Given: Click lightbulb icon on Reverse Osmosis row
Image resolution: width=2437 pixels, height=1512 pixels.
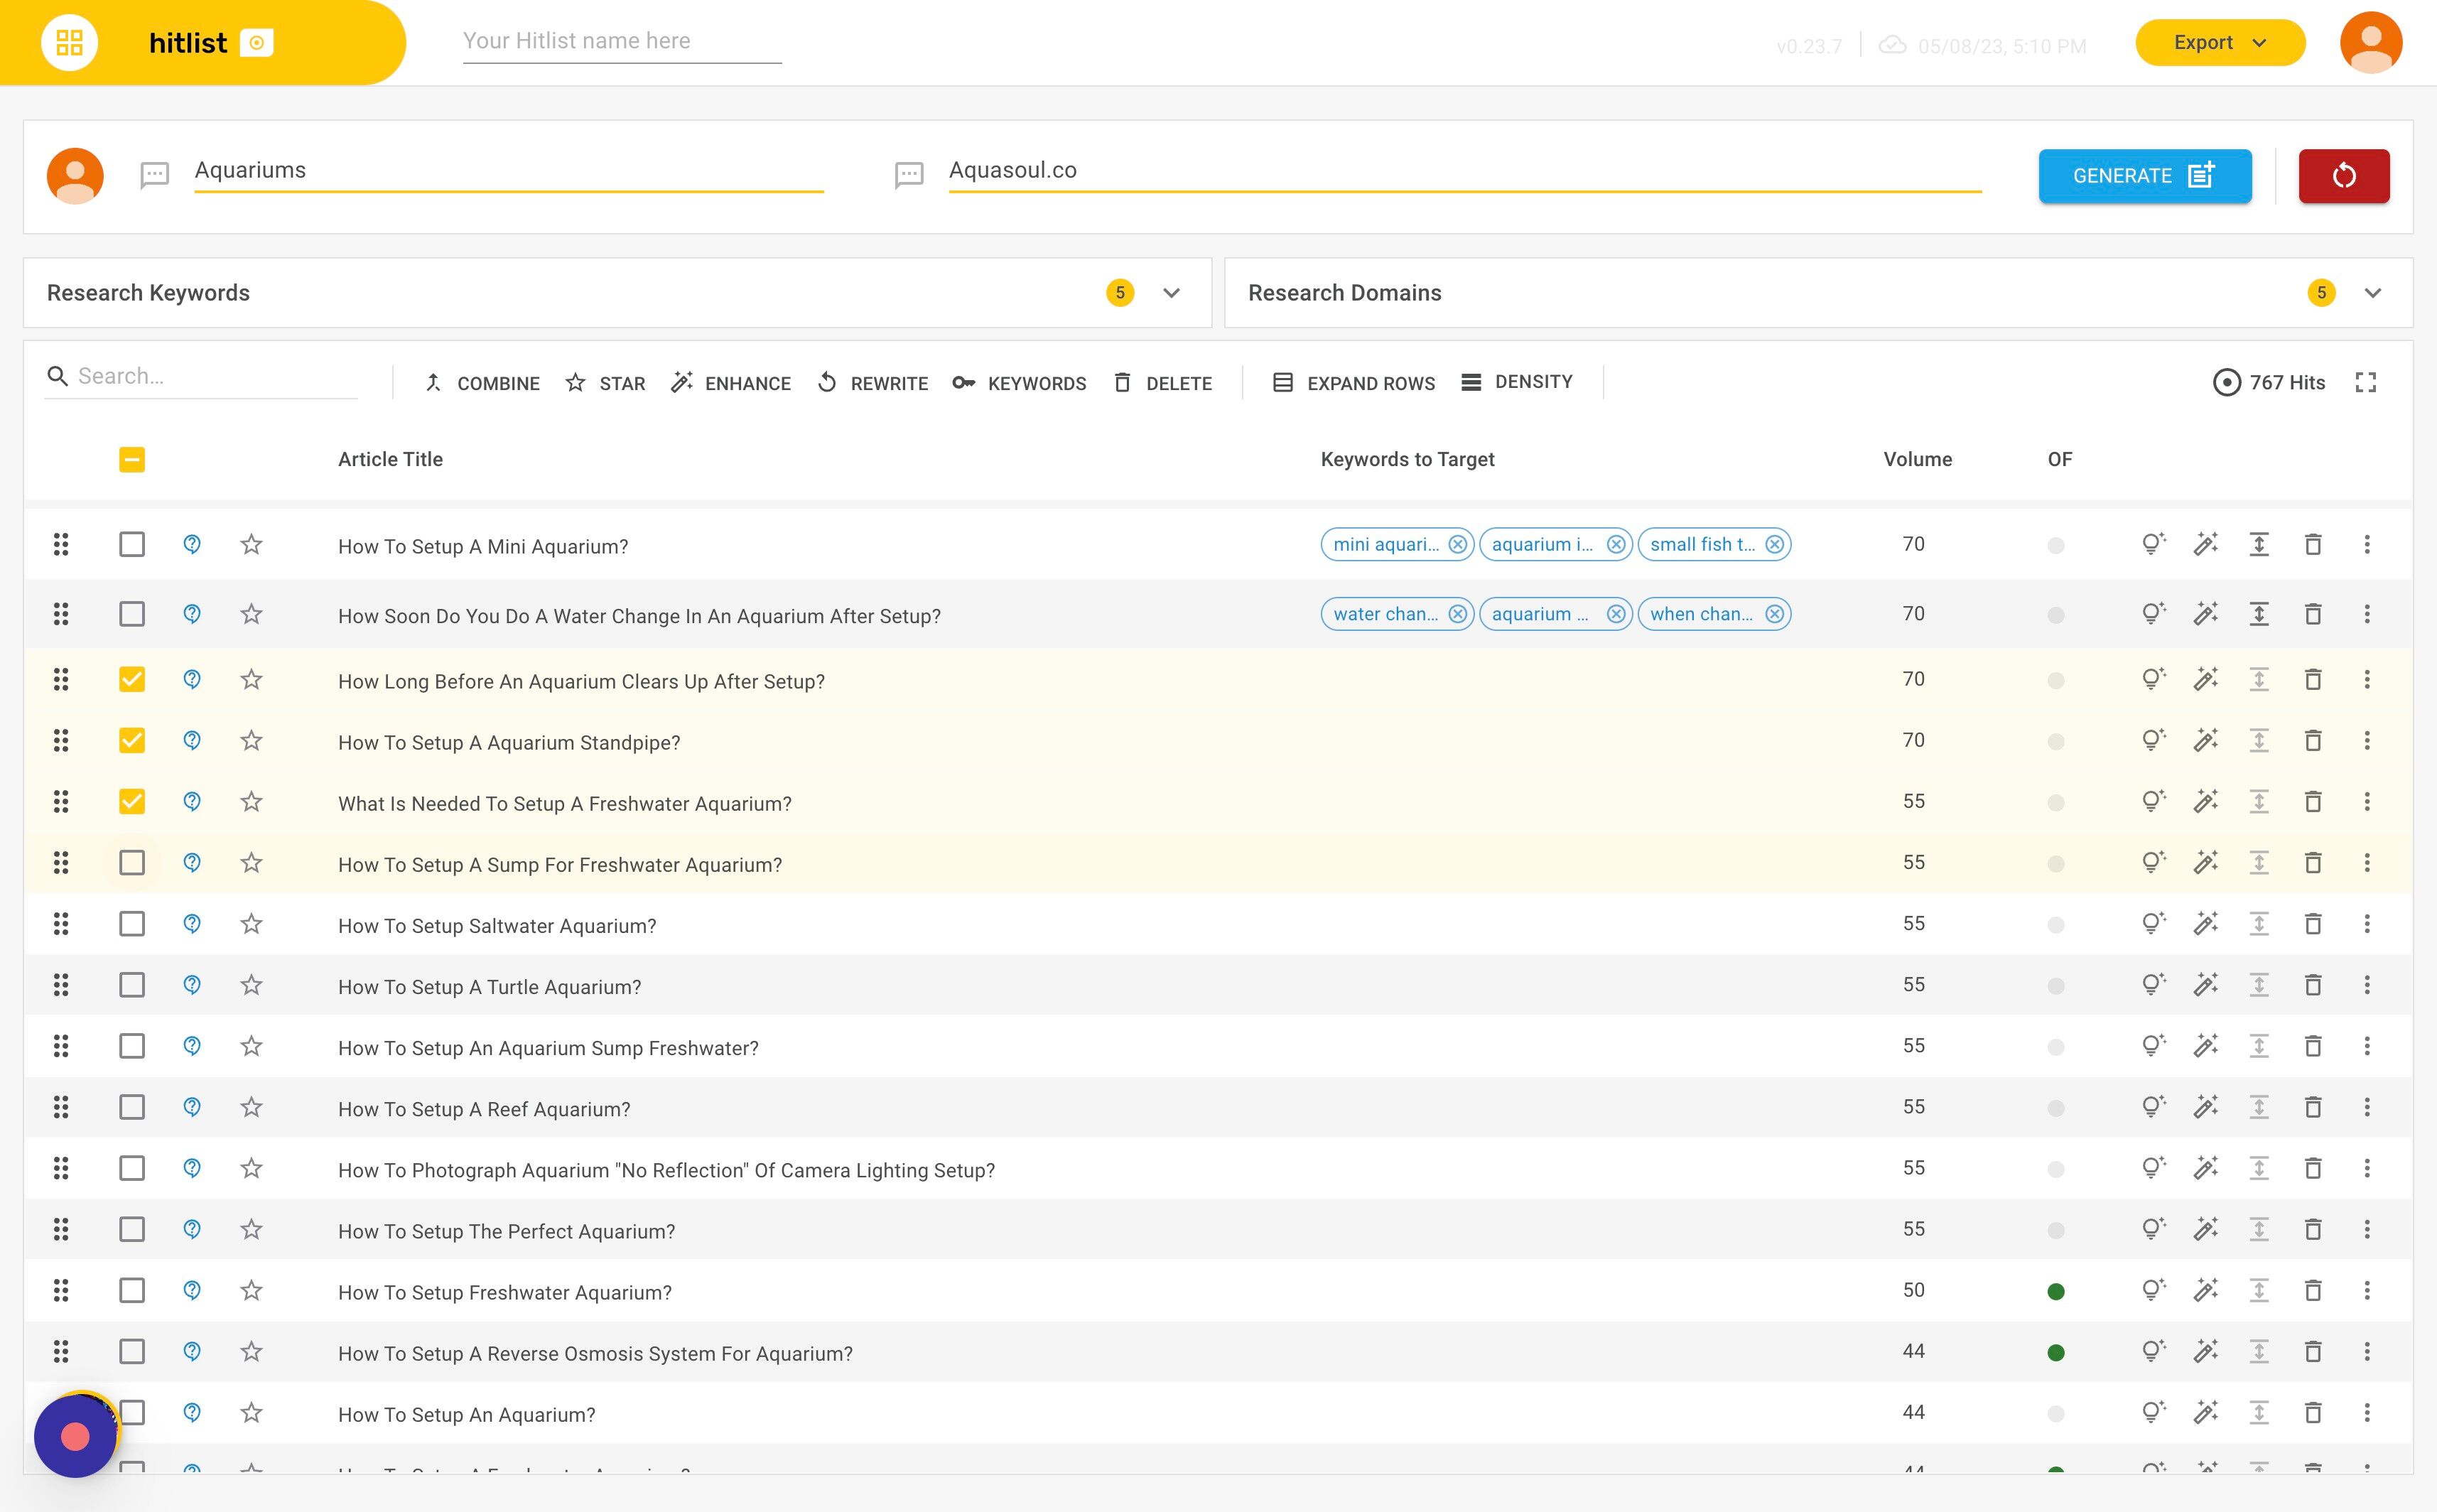Looking at the screenshot, I should (x=2153, y=1351).
